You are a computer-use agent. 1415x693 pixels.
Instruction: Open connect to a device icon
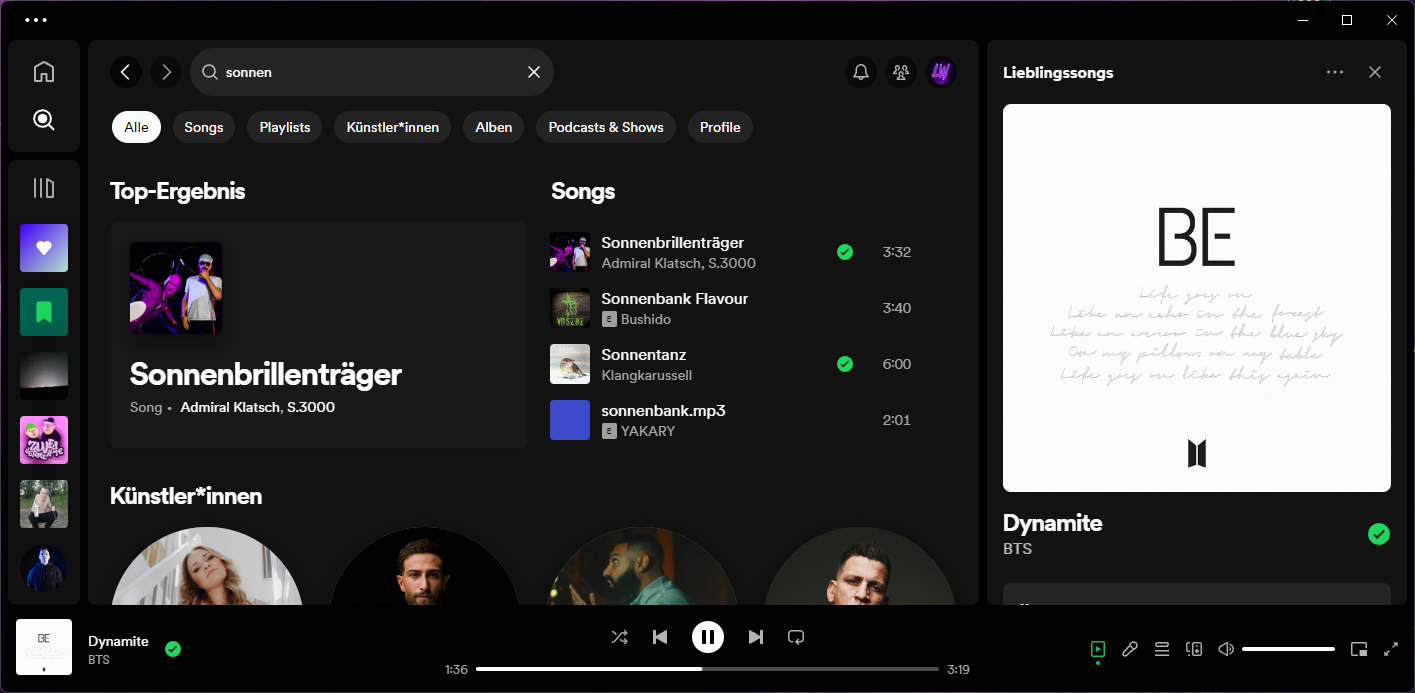[1194, 649]
